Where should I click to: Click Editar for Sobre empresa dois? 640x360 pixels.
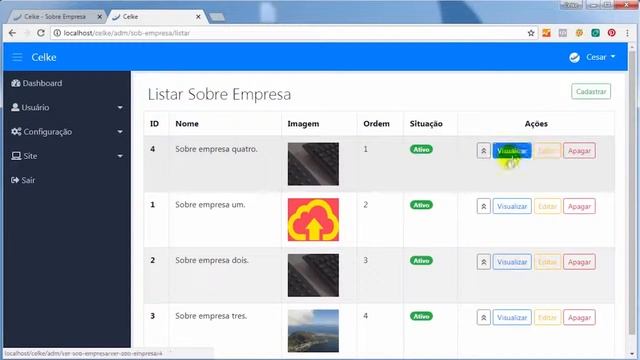tap(547, 262)
